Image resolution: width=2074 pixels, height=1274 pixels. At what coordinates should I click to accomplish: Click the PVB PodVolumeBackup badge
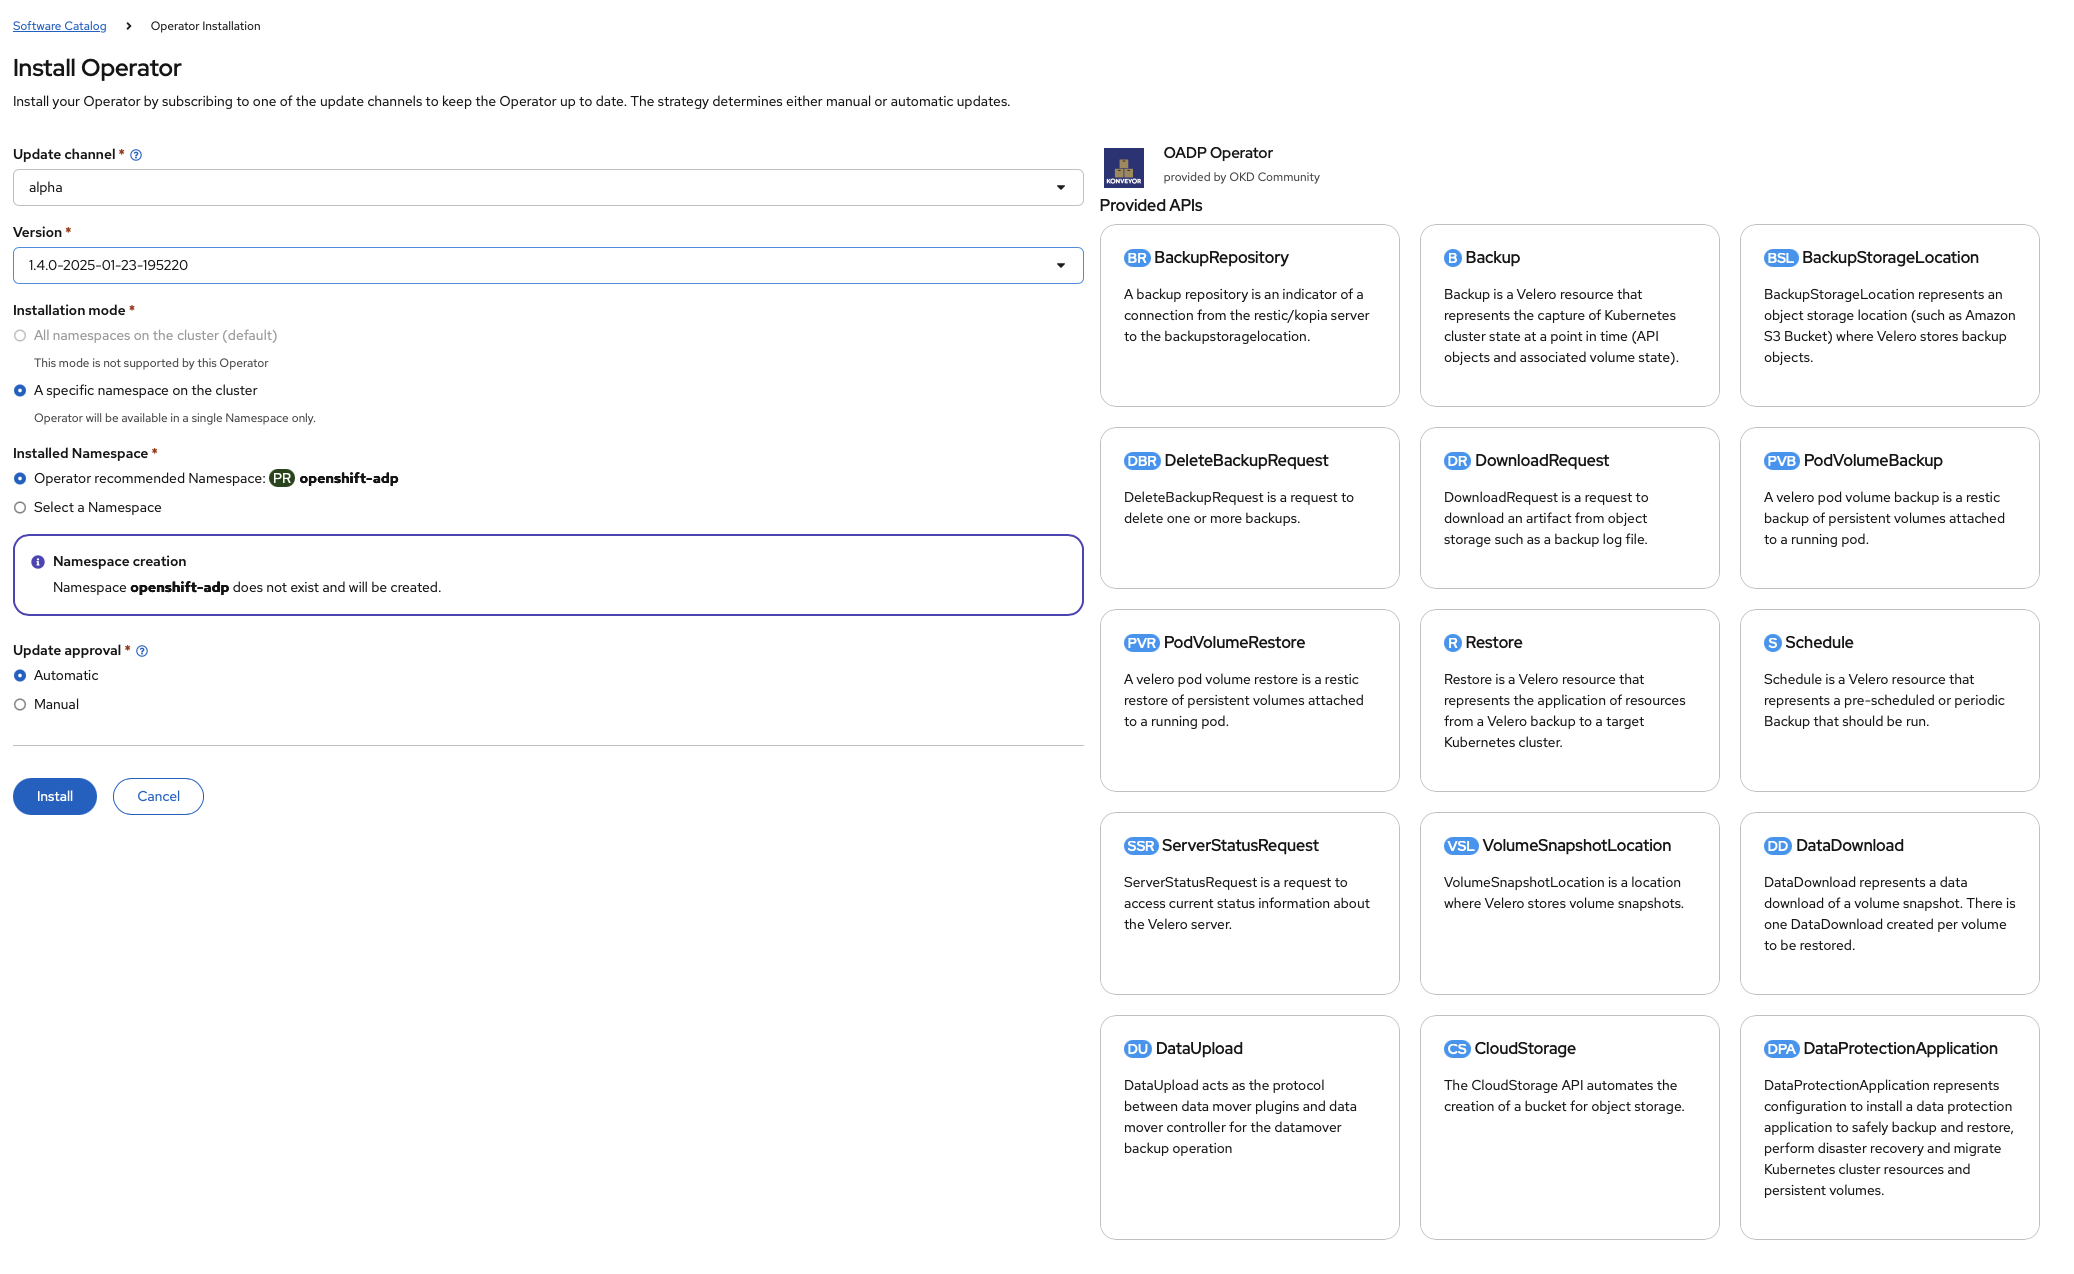(1781, 461)
